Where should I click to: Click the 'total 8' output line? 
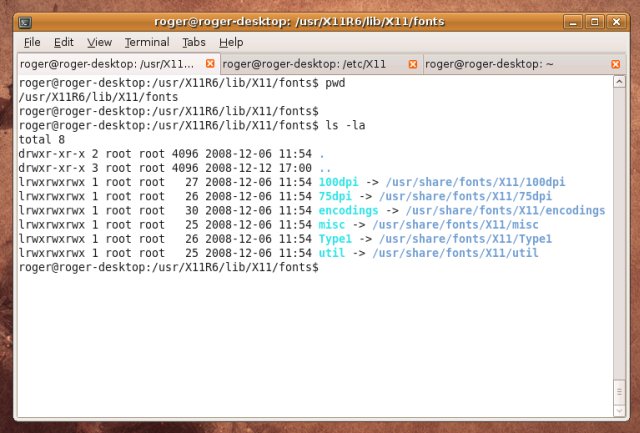pos(42,140)
